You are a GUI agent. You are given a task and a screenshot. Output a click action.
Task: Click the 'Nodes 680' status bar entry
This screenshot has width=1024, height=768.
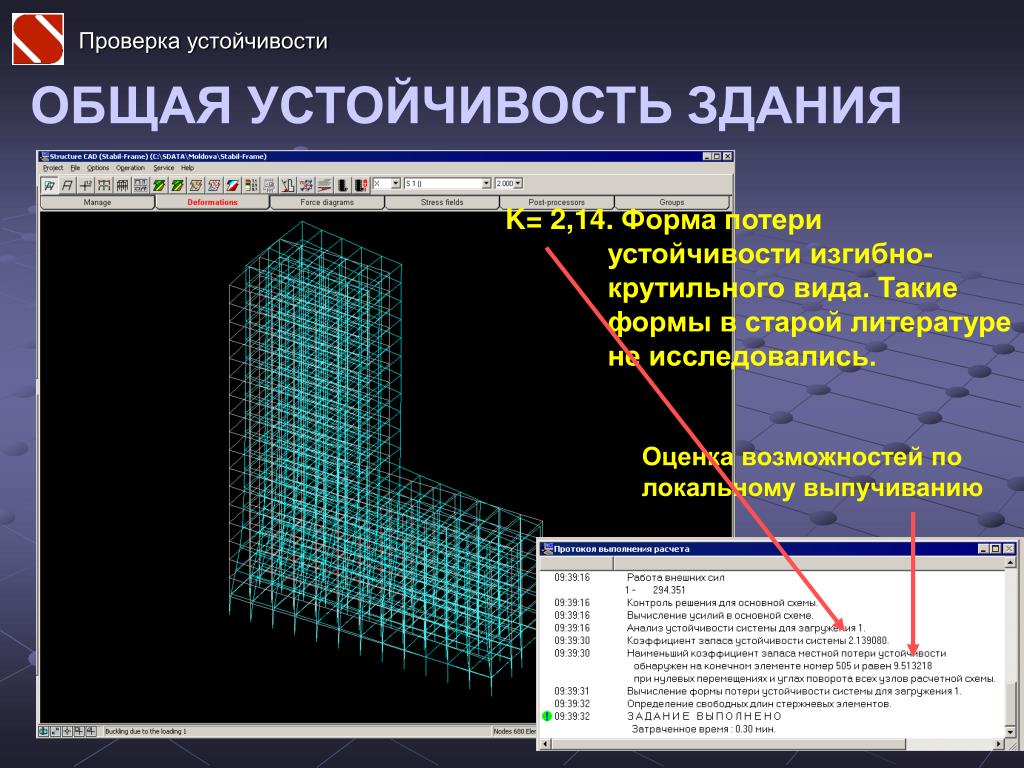point(508,731)
